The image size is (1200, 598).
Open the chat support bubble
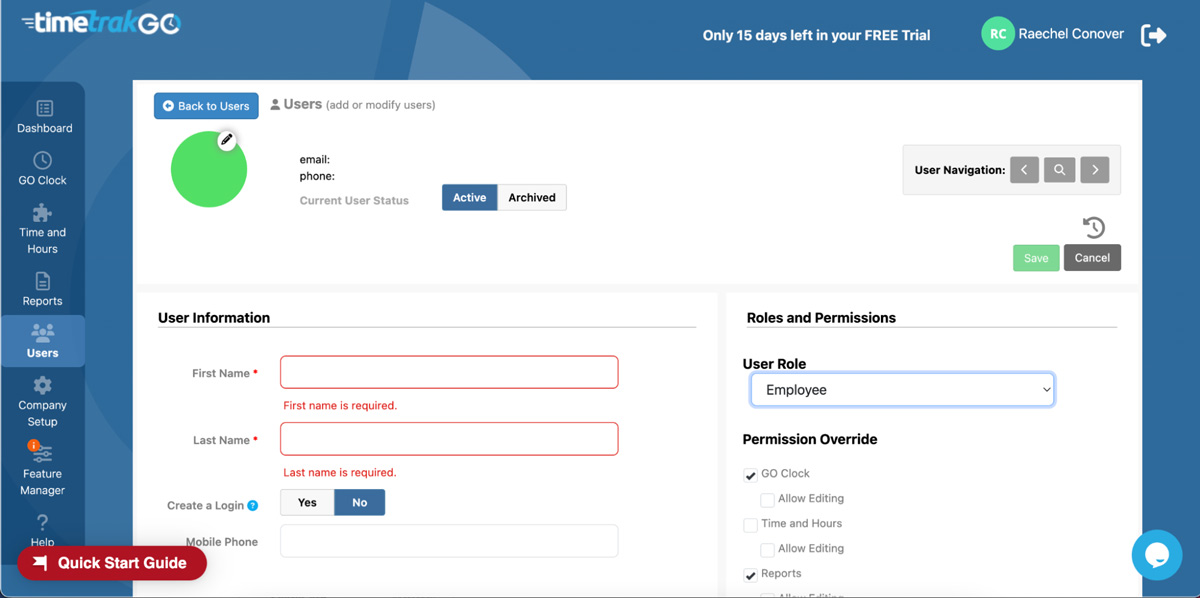click(1157, 555)
